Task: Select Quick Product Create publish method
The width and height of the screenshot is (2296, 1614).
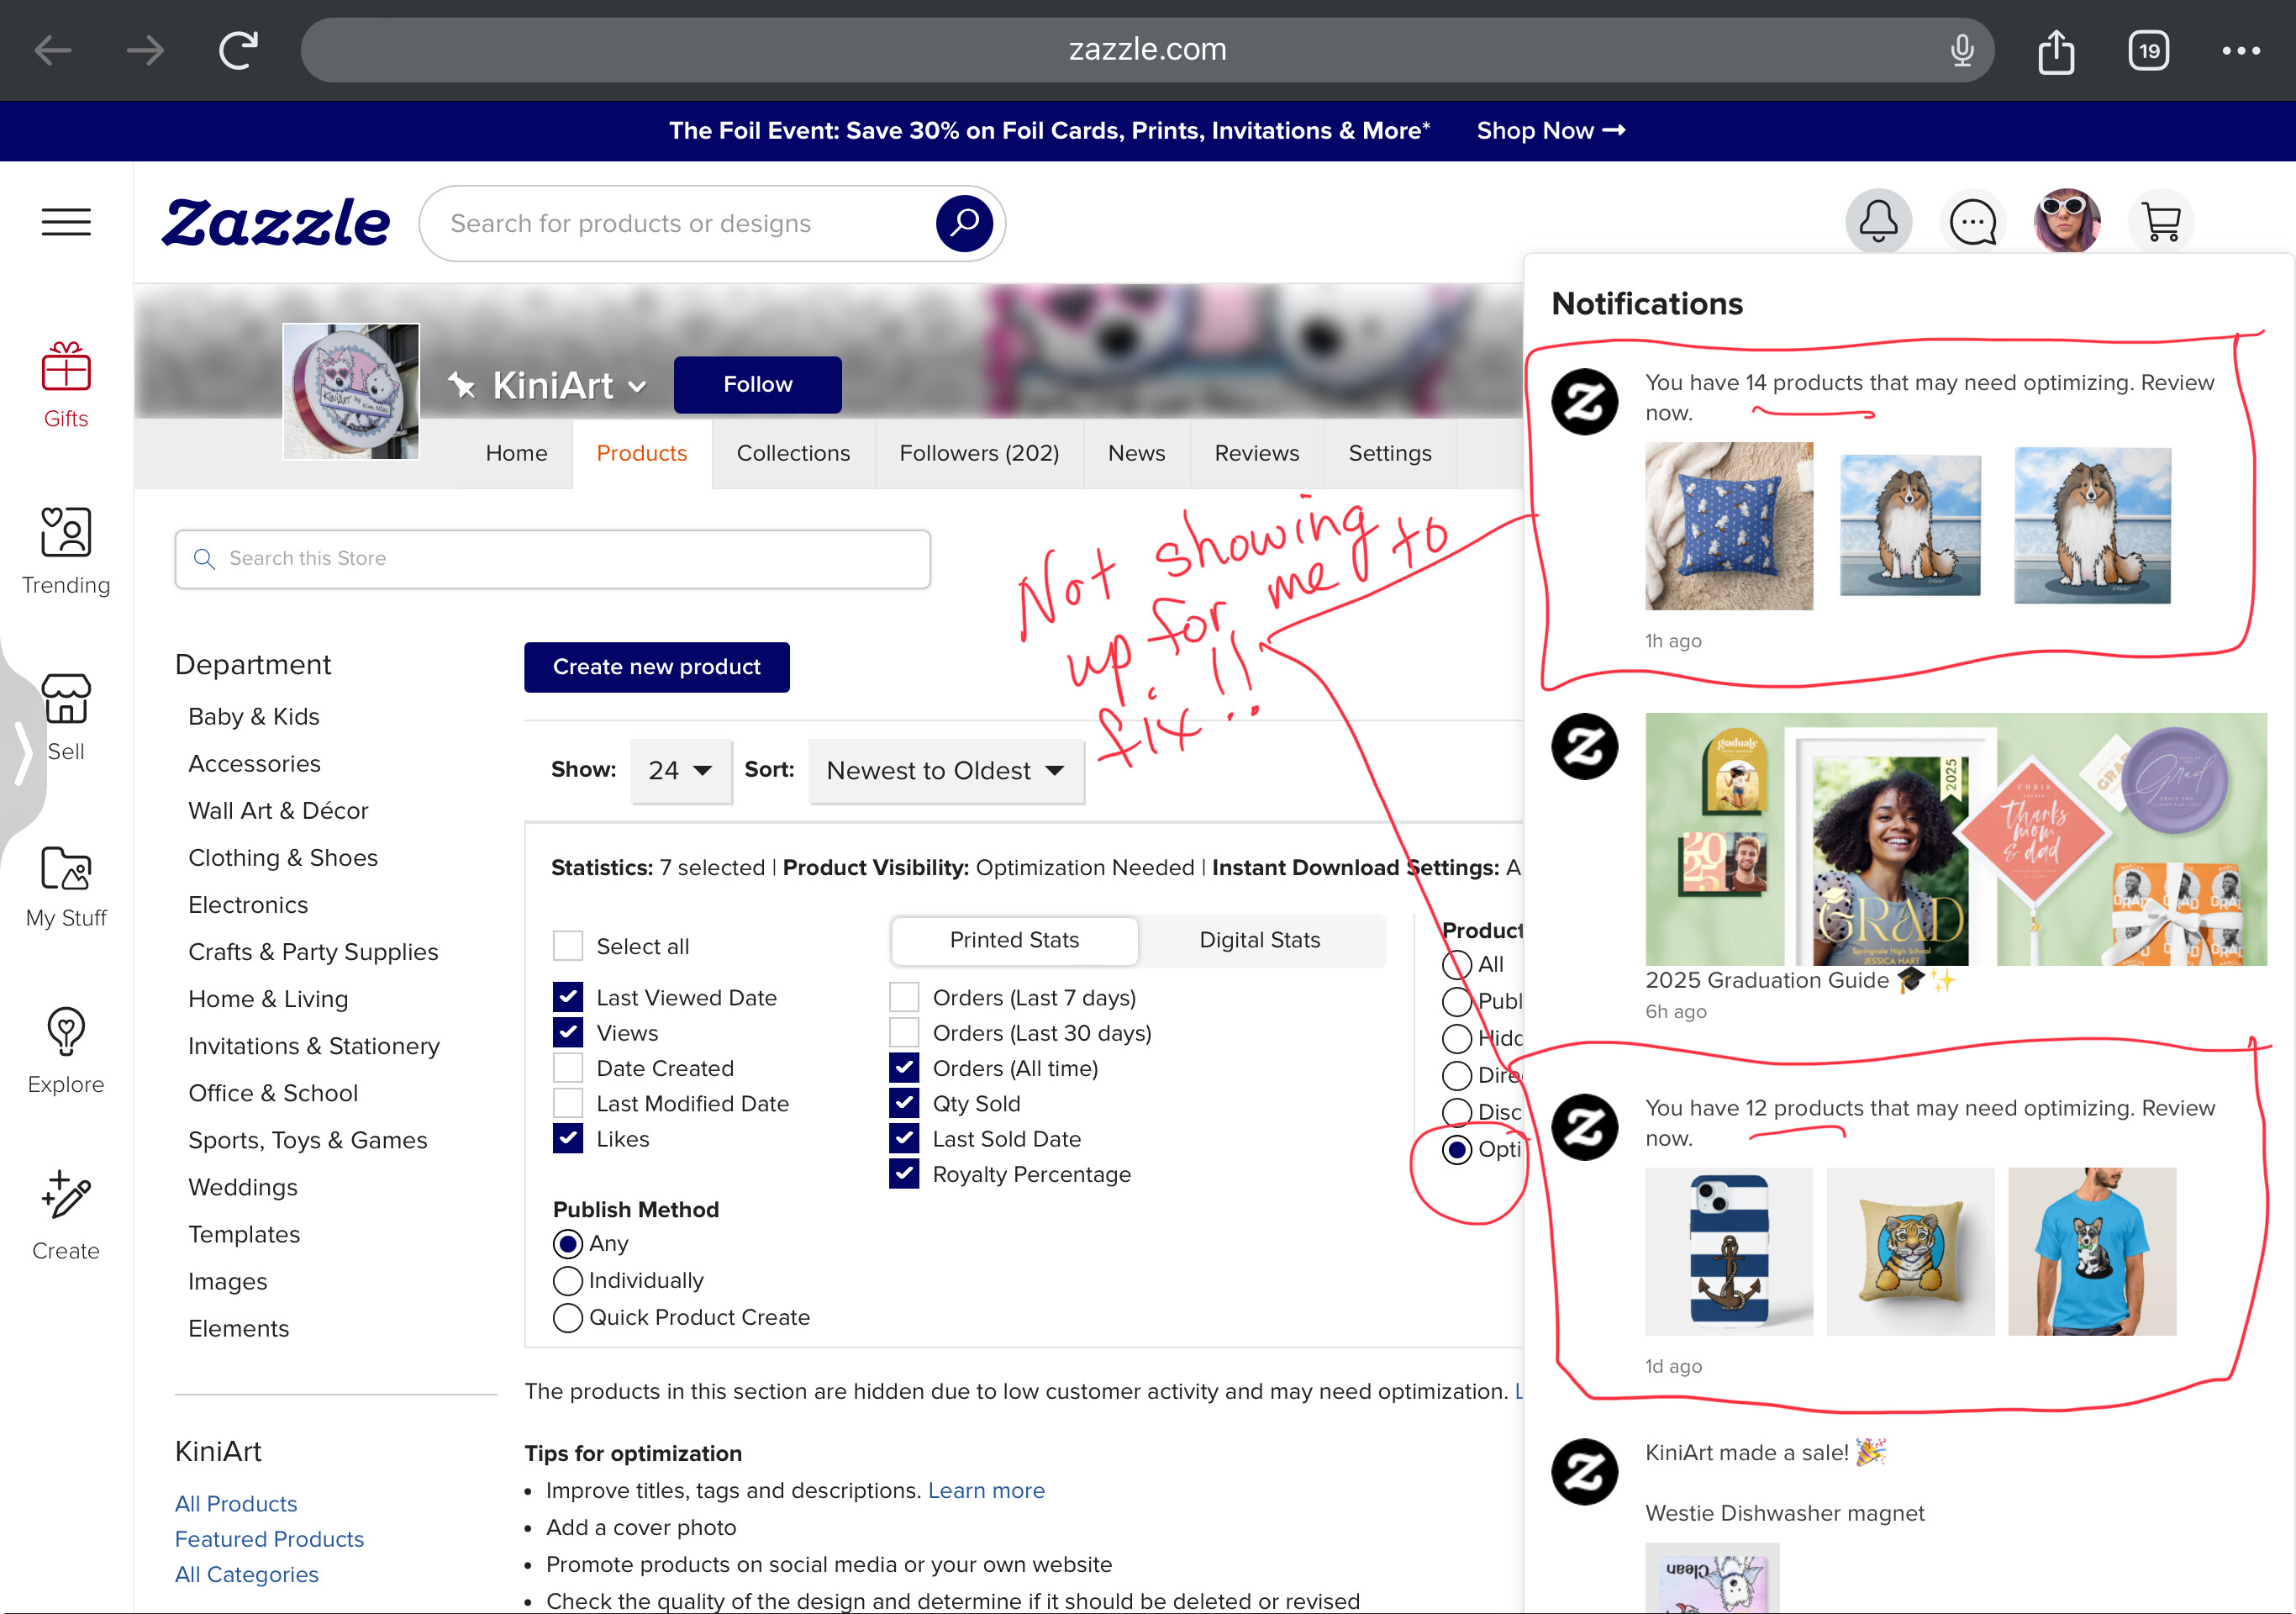Action: point(567,1317)
